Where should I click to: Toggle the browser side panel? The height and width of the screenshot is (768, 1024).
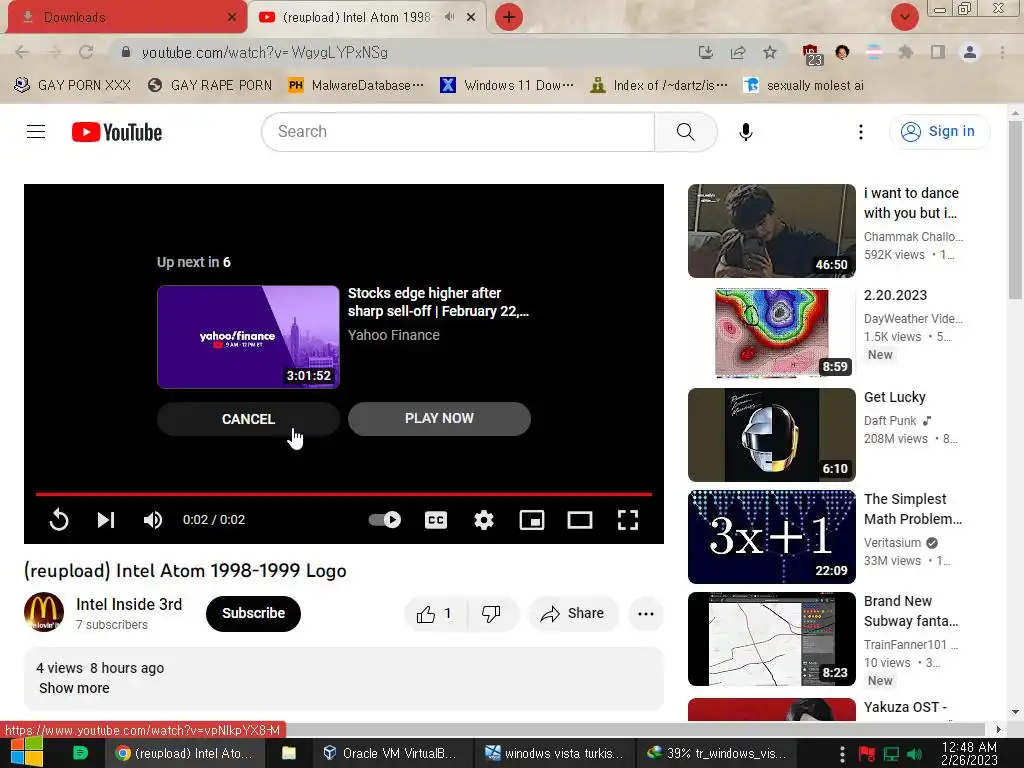(x=938, y=52)
